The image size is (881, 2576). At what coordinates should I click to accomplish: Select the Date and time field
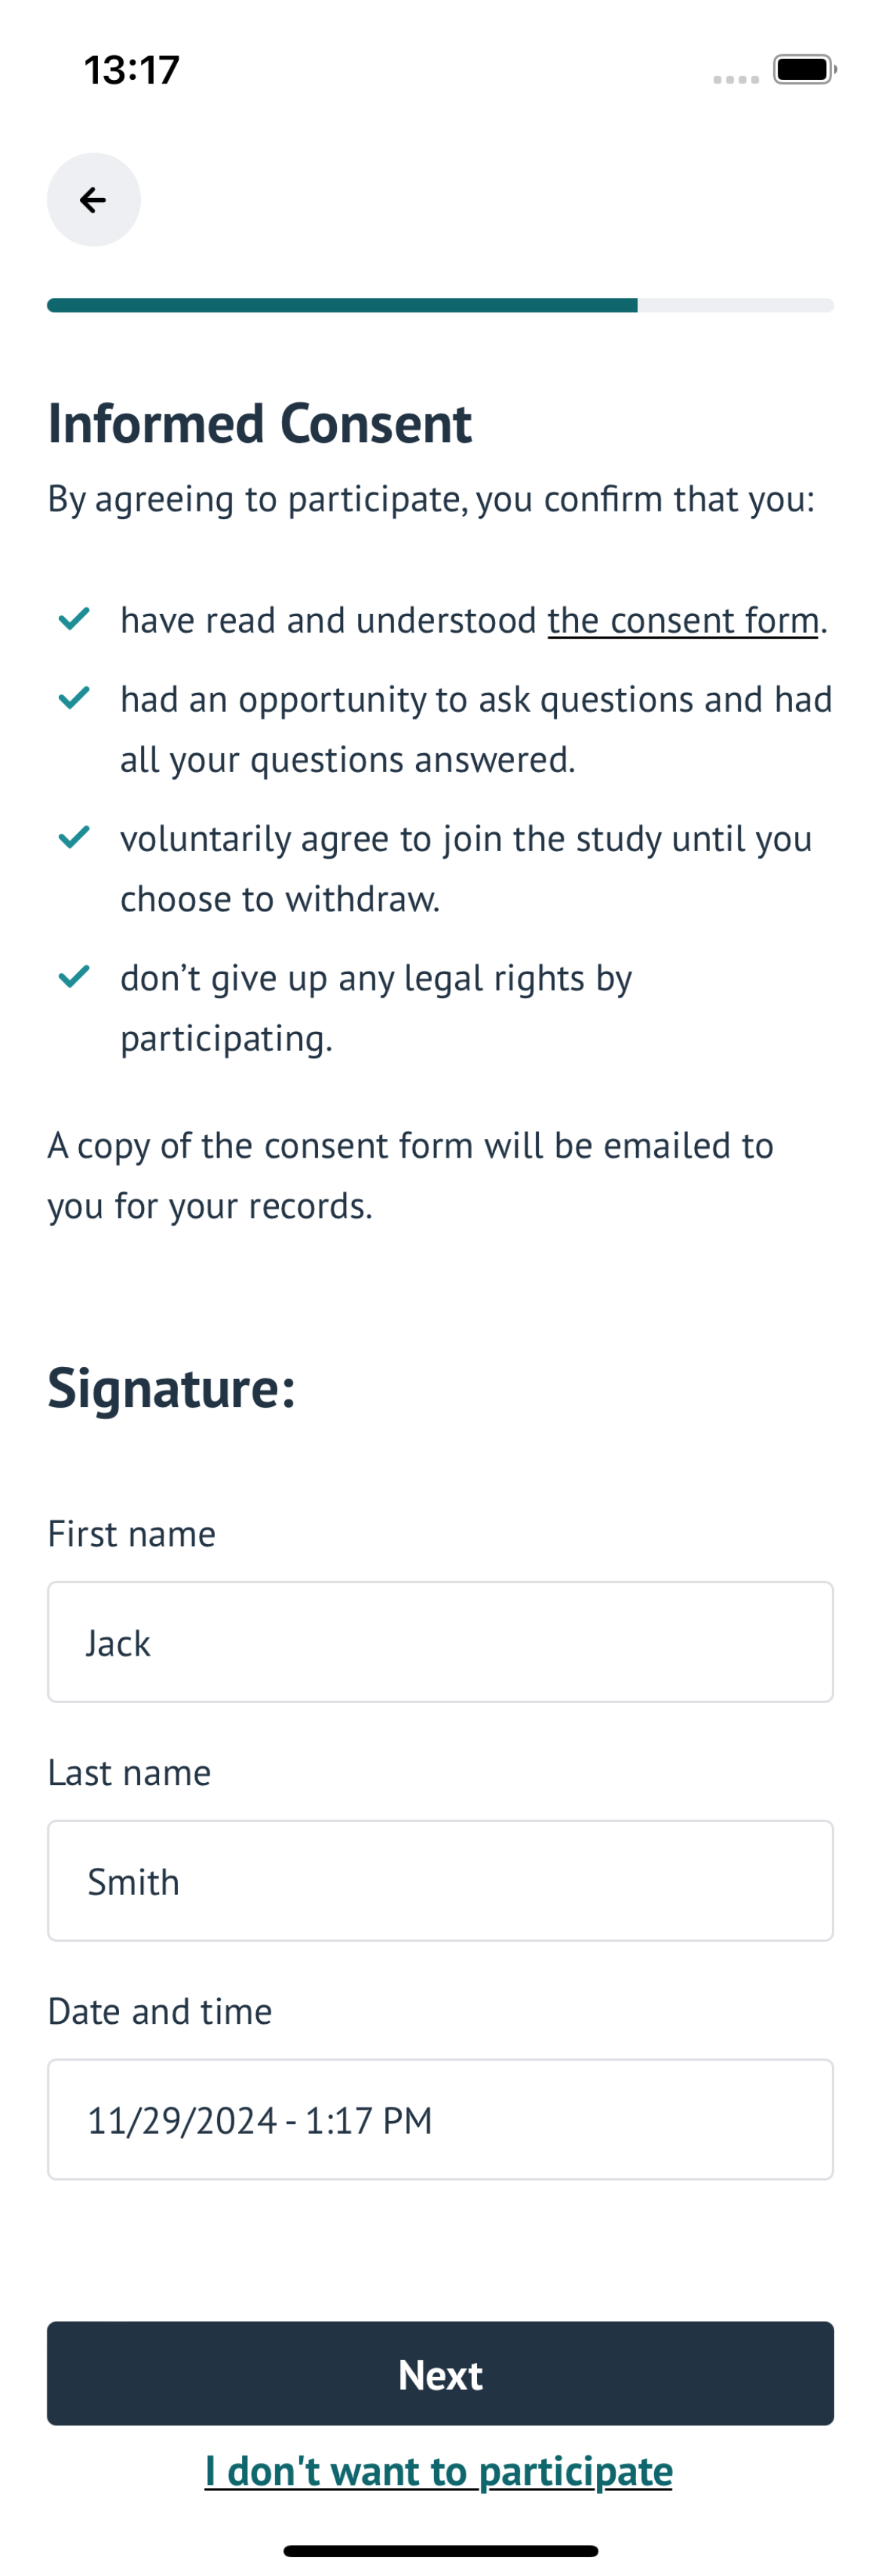pyautogui.click(x=440, y=2120)
